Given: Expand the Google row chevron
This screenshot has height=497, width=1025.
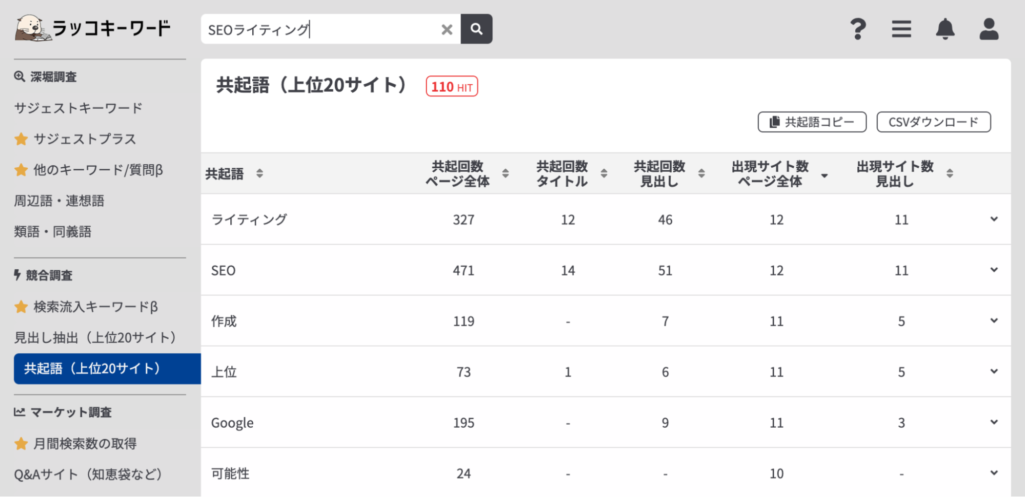Looking at the screenshot, I should [993, 422].
